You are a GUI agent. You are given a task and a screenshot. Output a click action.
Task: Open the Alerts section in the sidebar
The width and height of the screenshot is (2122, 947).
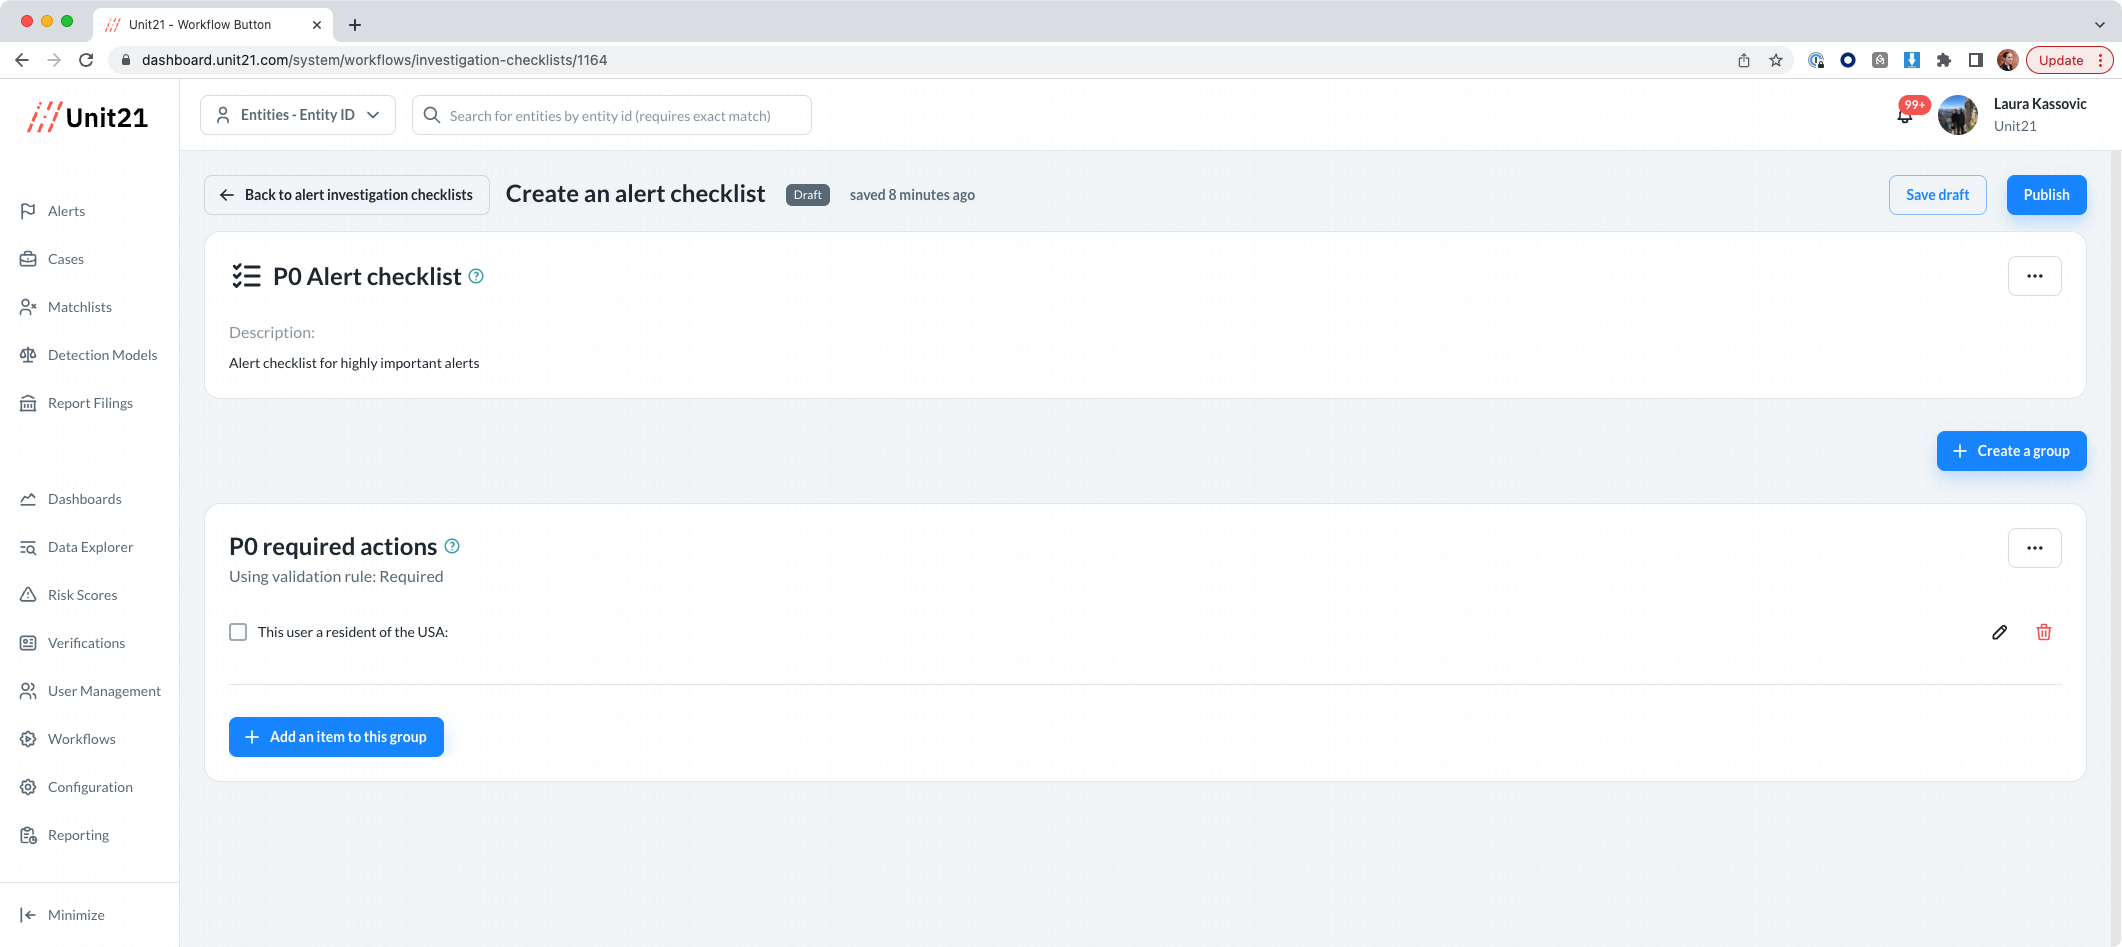tap(66, 210)
